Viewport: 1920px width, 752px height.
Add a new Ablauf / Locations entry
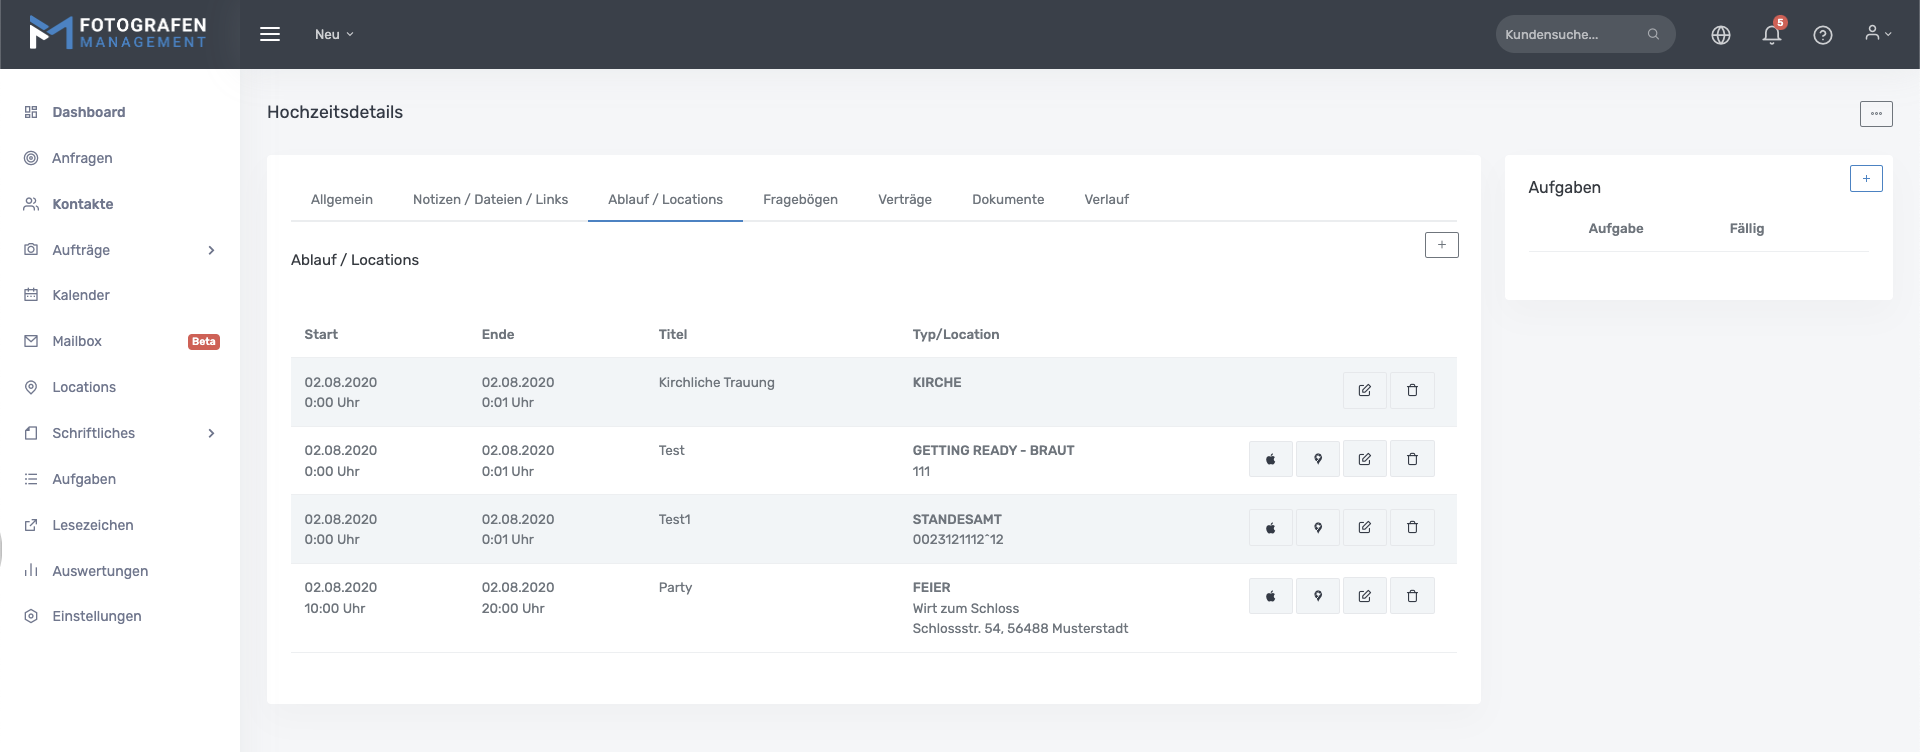[x=1441, y=245]
